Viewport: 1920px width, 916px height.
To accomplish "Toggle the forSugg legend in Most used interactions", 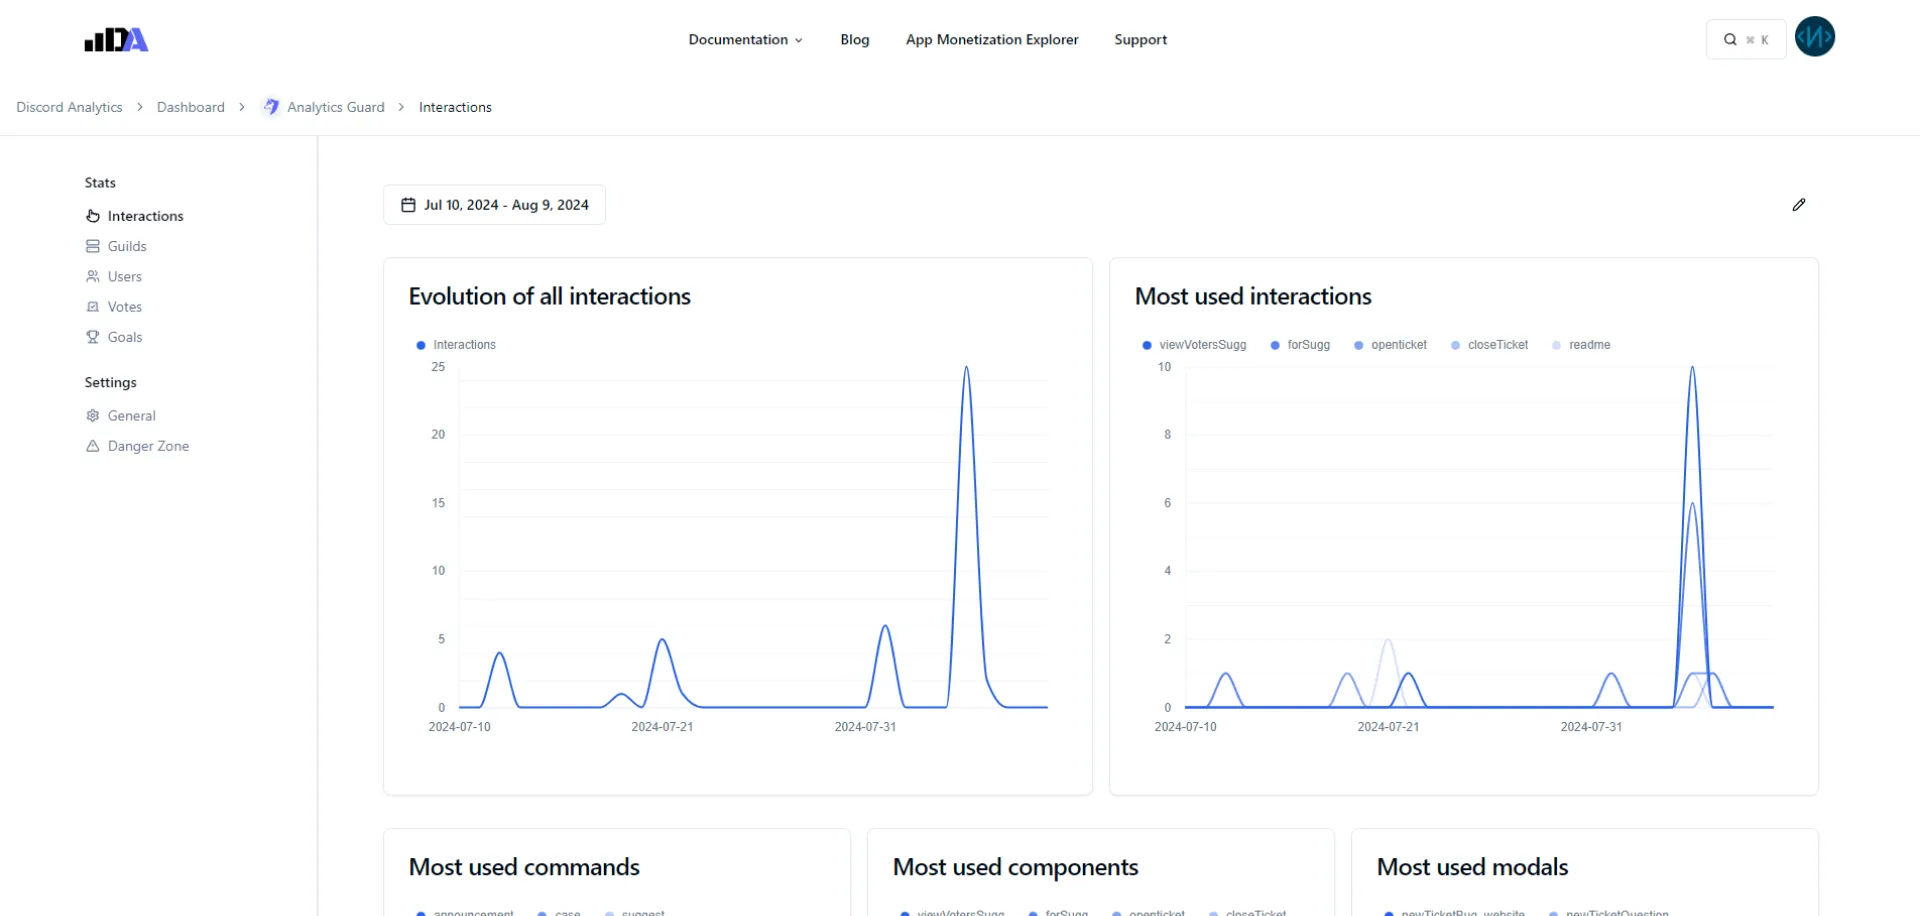I will point(1300,345).
